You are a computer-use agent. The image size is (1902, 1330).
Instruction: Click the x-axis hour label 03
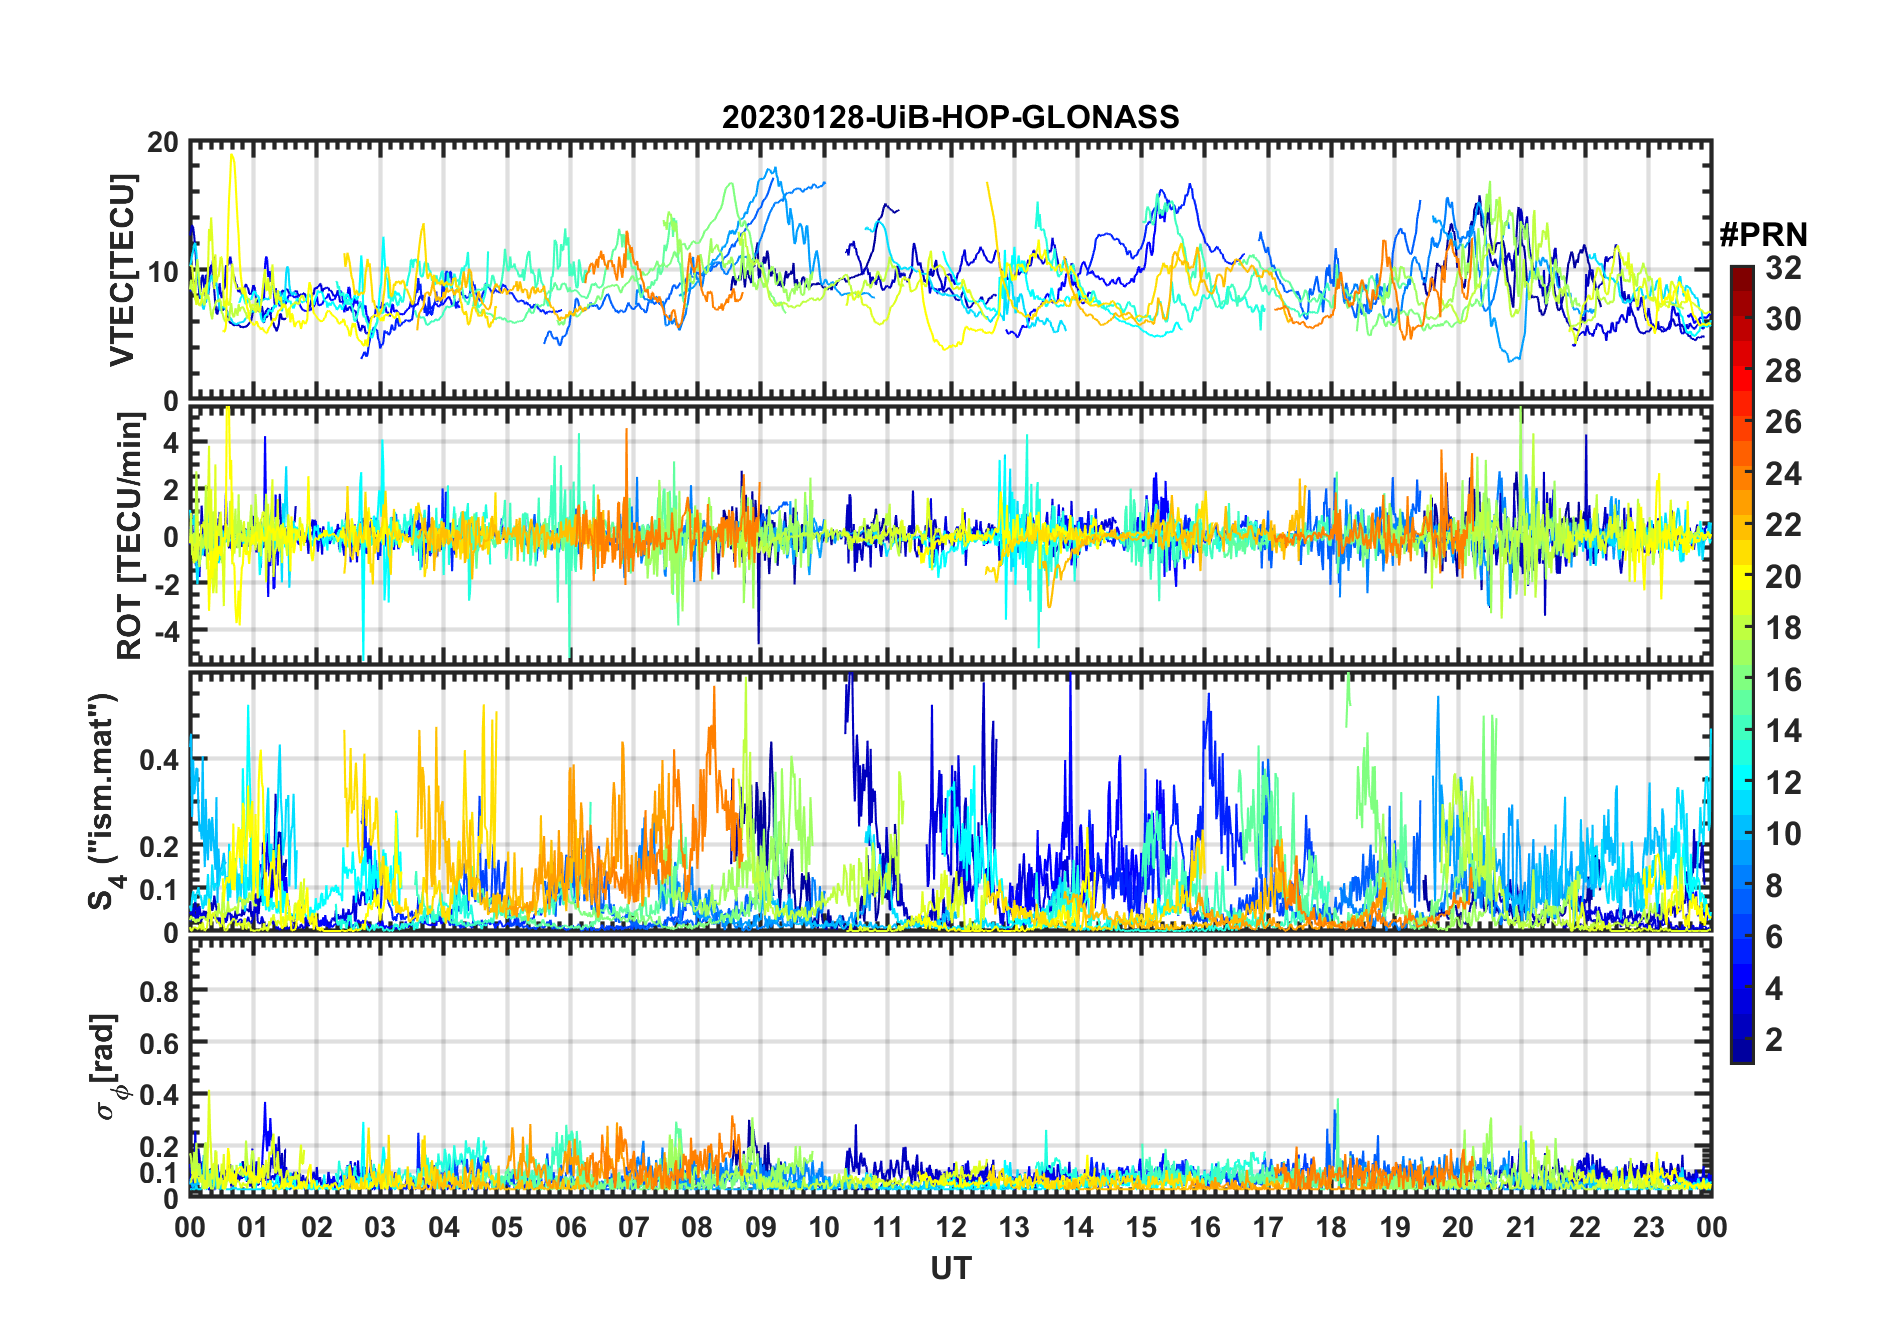point(380,1228)
